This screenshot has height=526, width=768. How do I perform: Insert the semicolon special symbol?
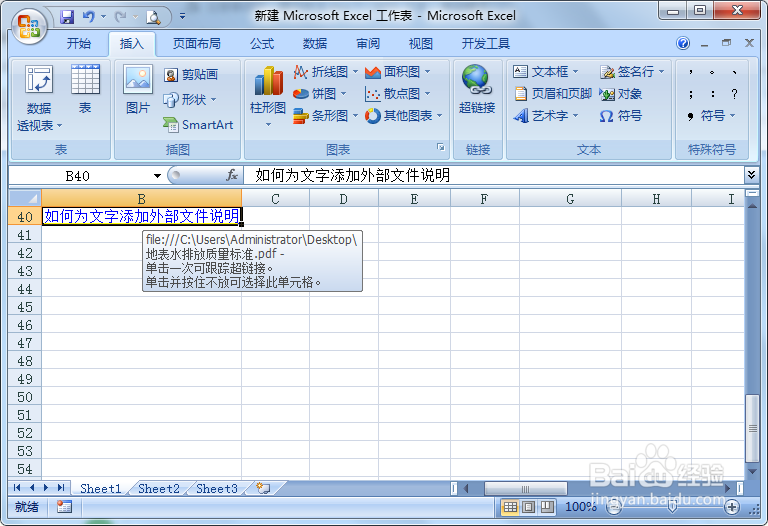point(691,94)
